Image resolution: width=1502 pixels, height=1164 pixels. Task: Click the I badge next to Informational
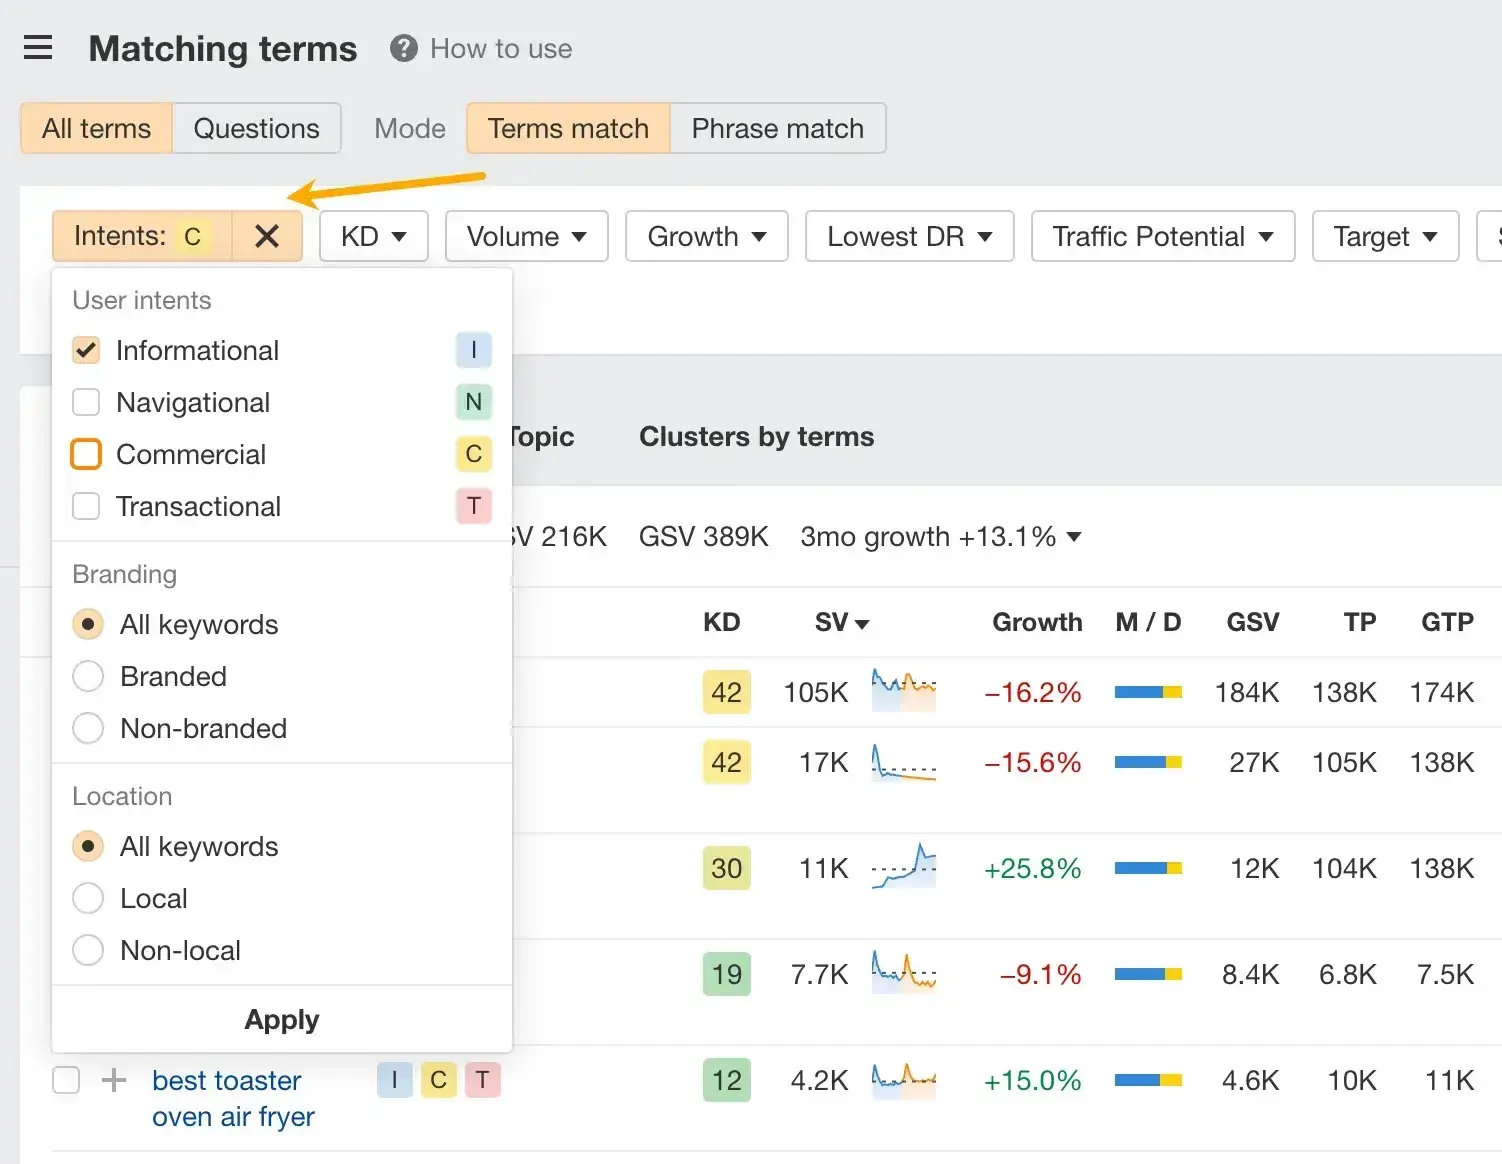(473, 350)
